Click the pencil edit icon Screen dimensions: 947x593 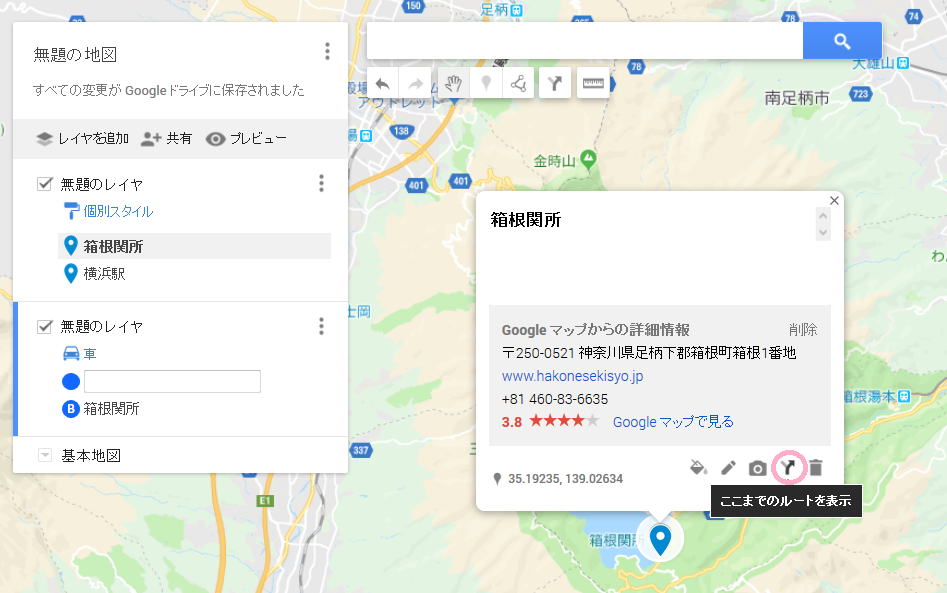pyautogui.click(x=728, y=467)
